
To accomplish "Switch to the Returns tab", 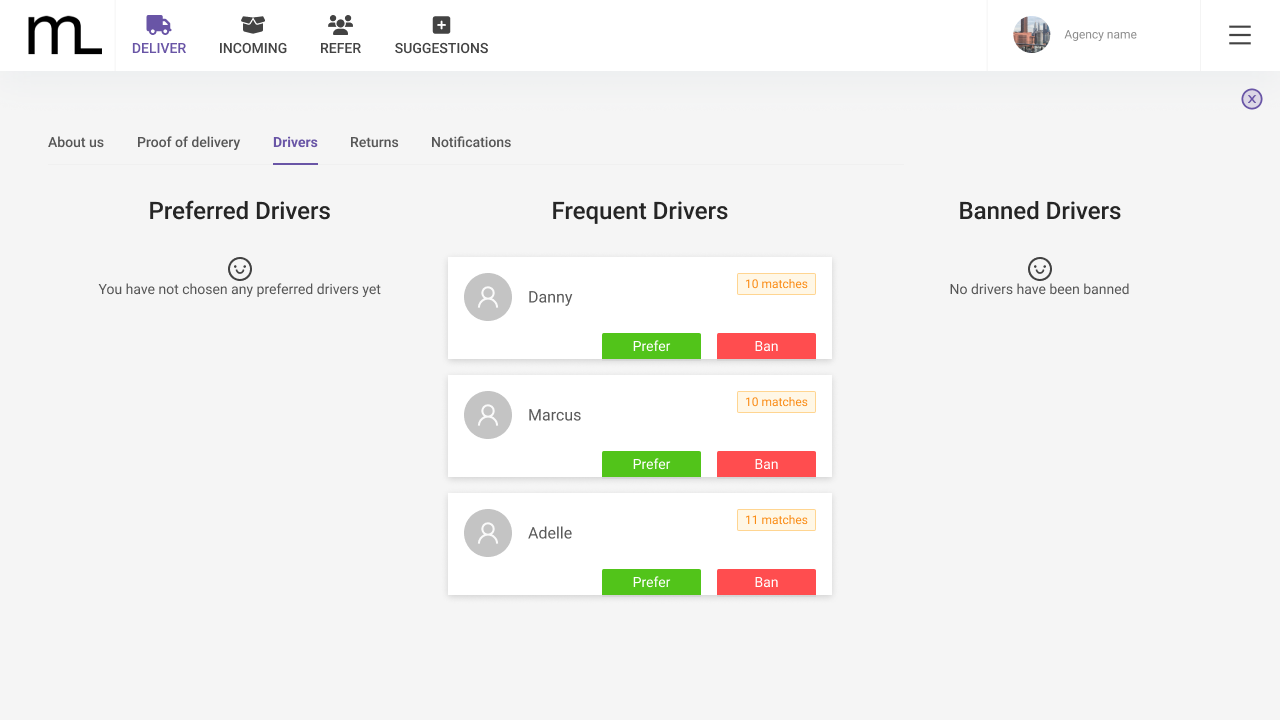I will [374, 142].
